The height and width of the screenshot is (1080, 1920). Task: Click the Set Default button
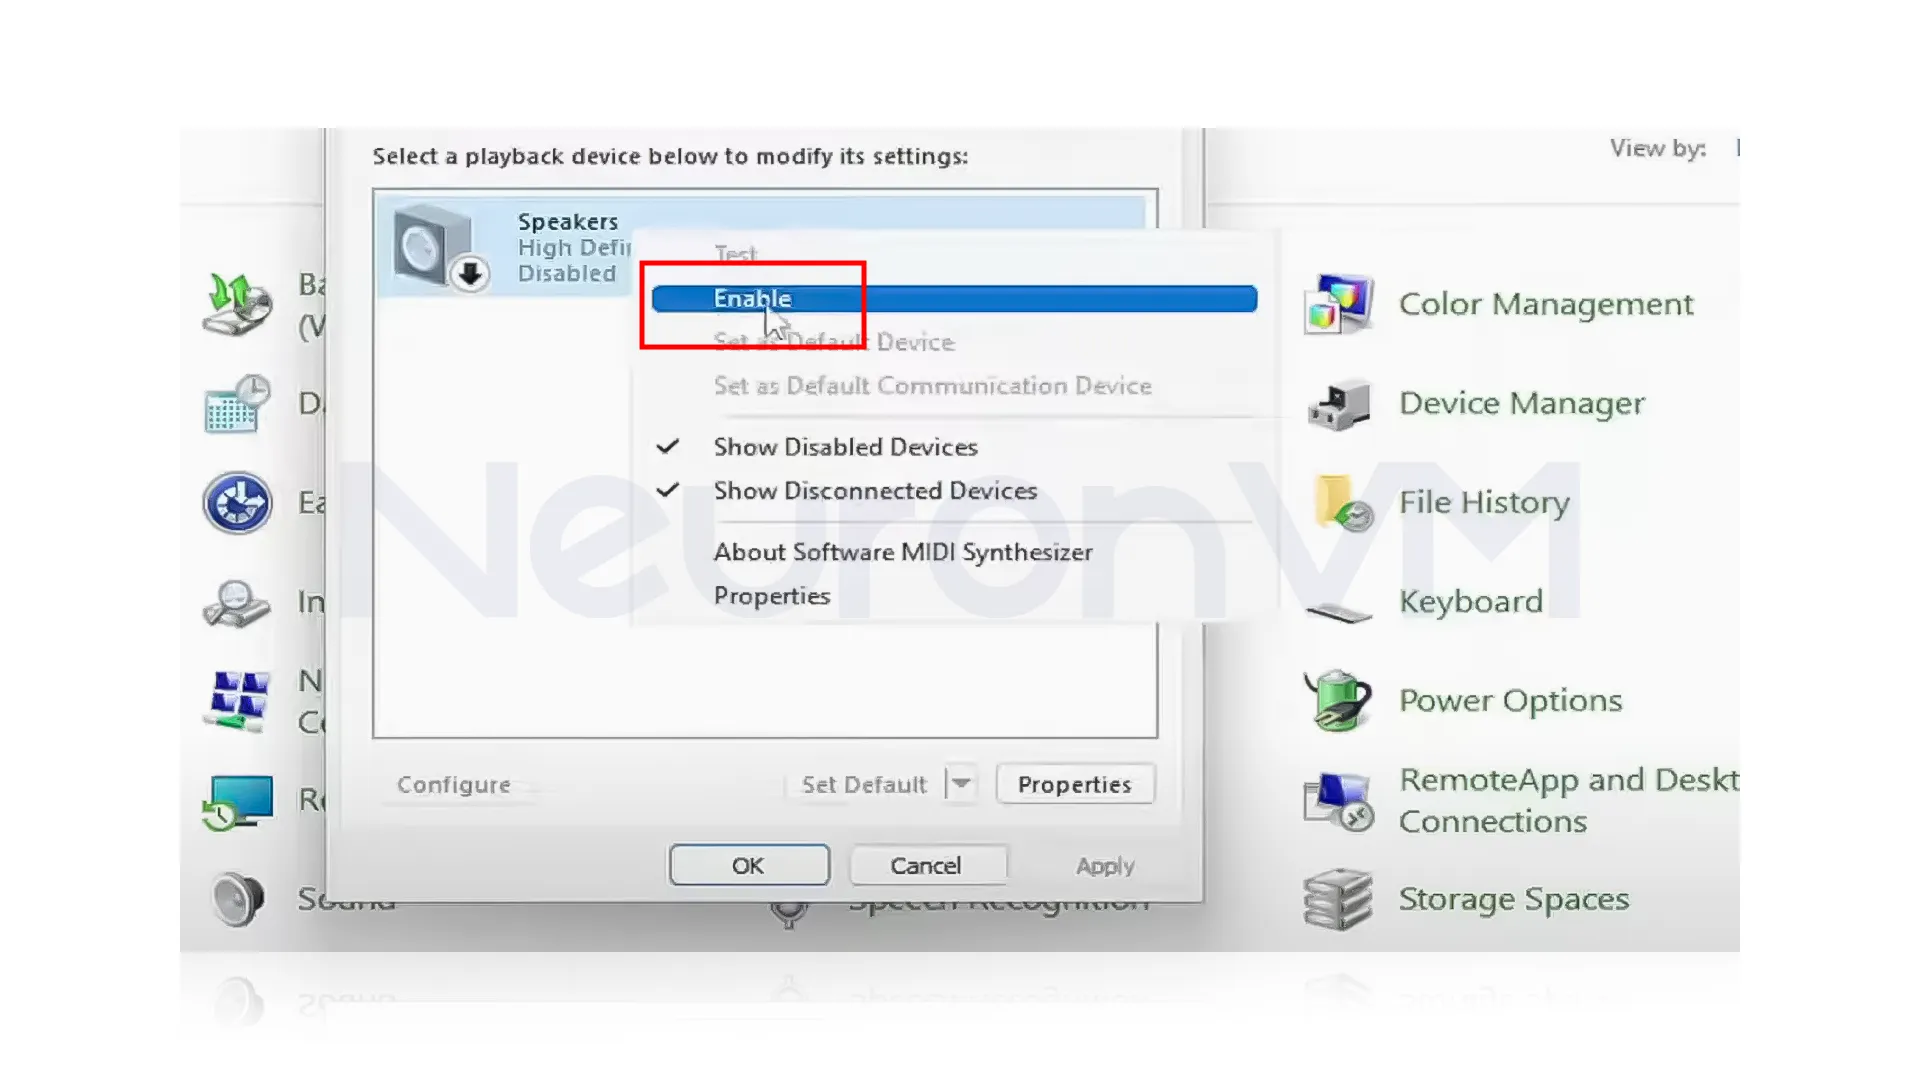864,785
